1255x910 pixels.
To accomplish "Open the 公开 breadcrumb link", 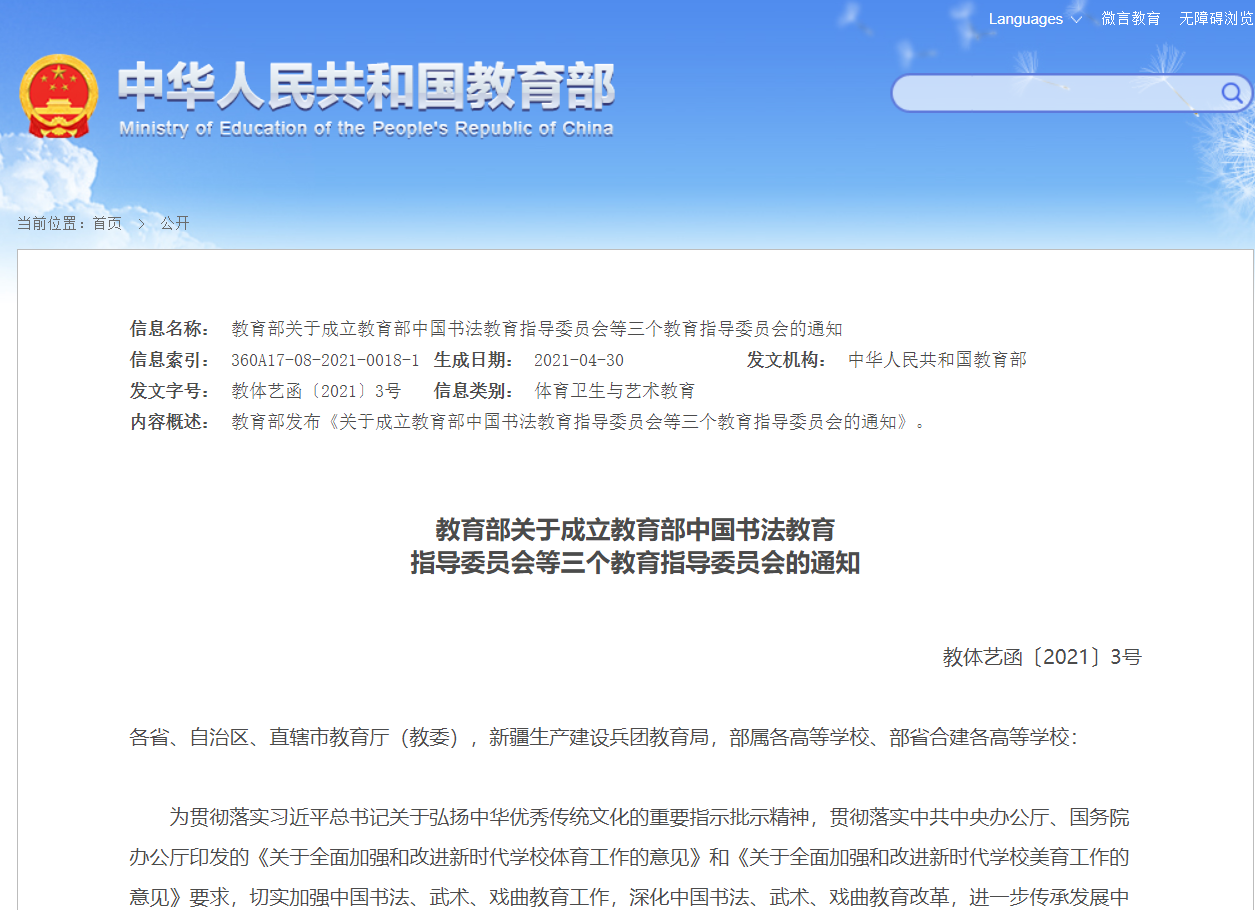I will [175, 223].
